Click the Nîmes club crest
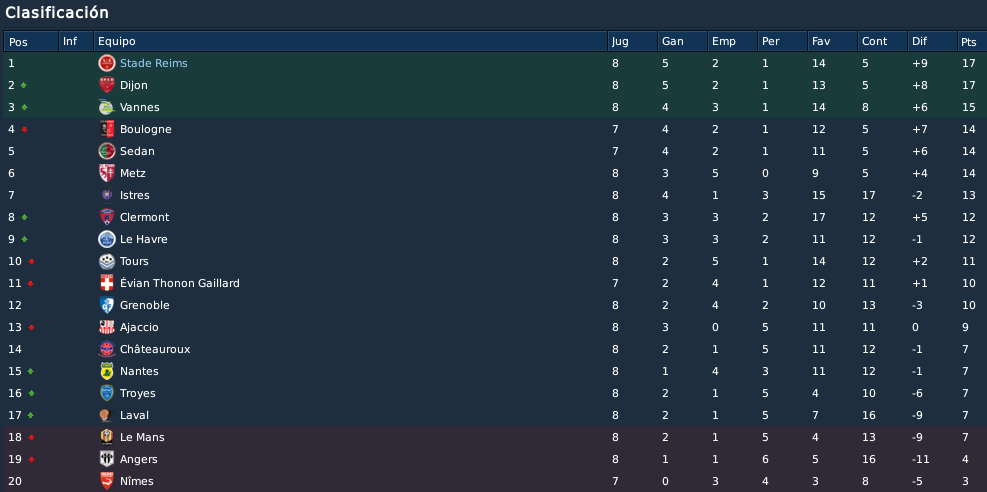This screenshot has height=492, width=987. [x=106, y=481]
